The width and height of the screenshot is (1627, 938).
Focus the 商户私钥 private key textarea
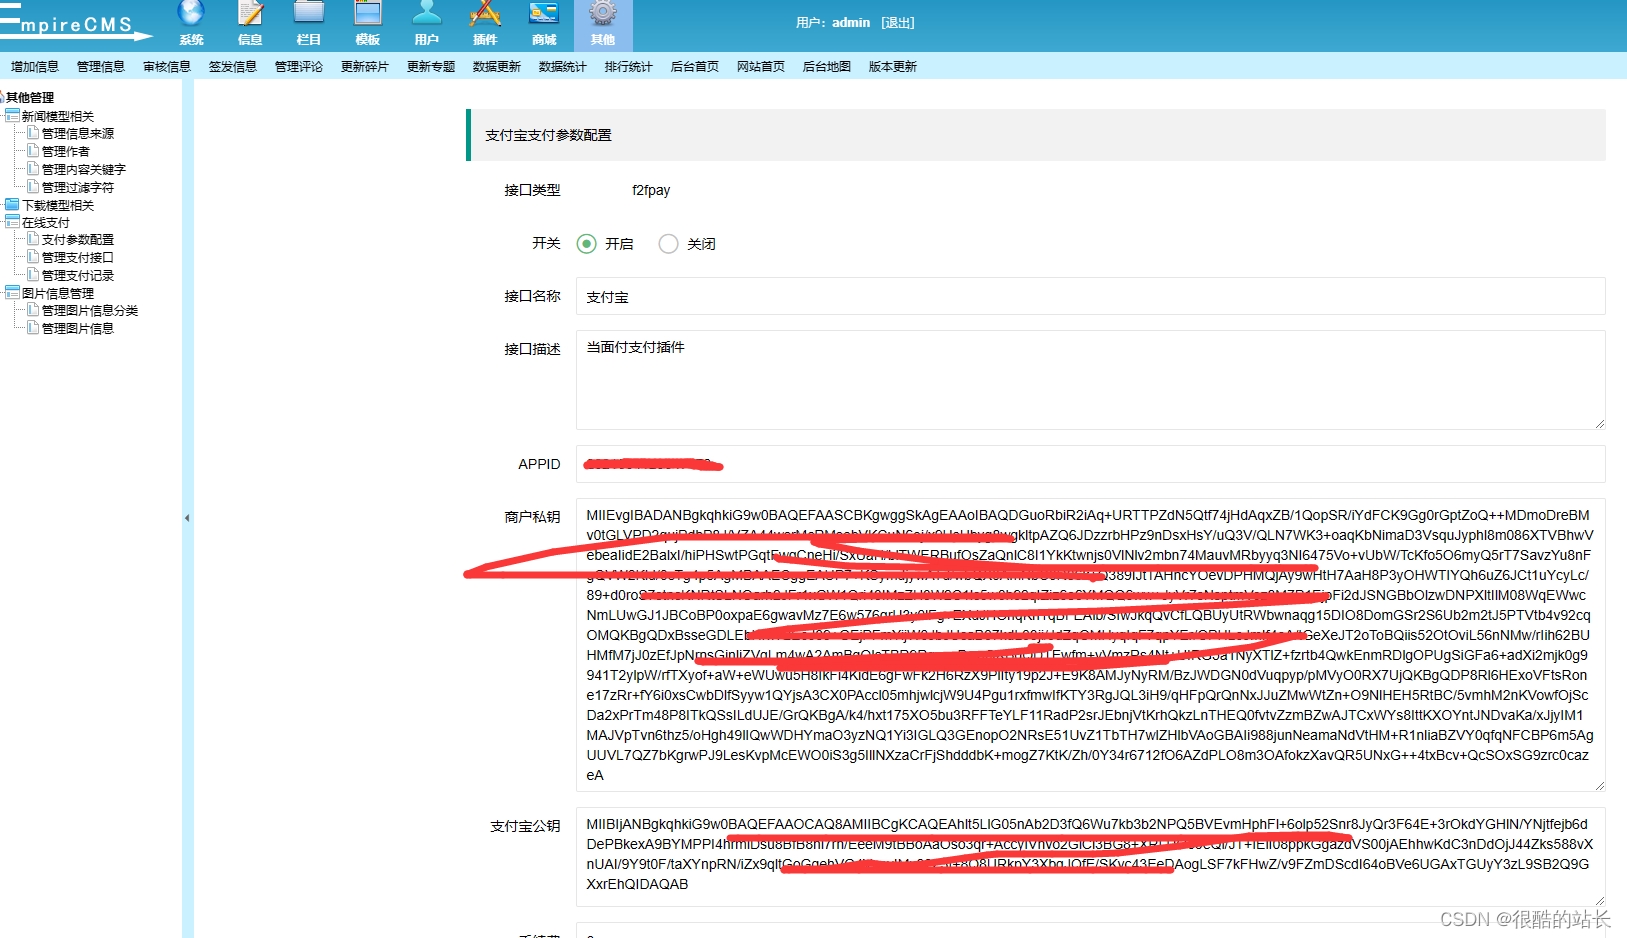click(x=1091, y=645)
